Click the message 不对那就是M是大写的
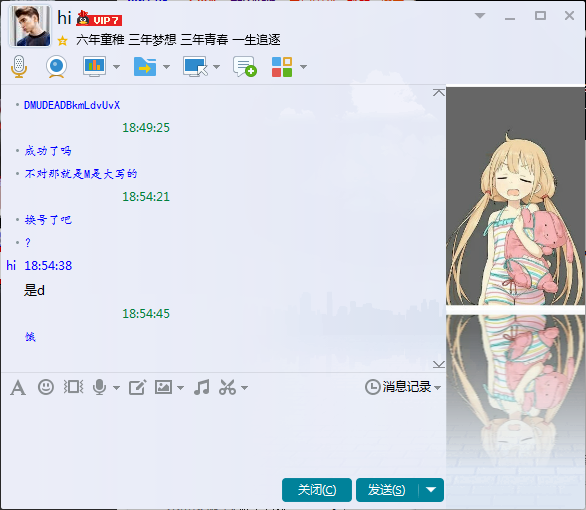The height and width of the screenshot is (510, 586). [x=81, y=174]
